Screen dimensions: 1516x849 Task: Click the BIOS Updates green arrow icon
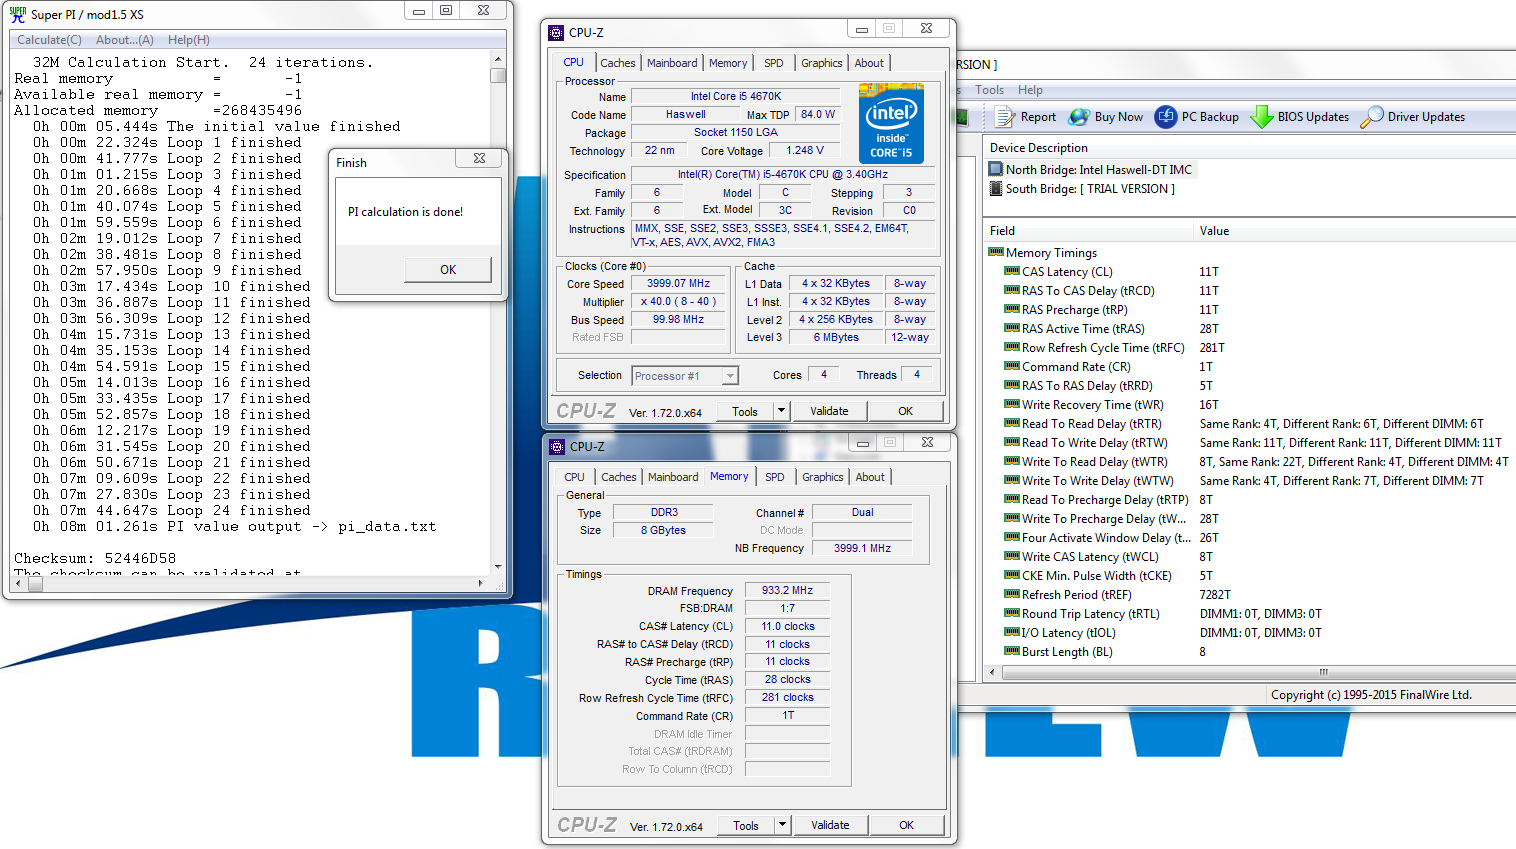[1261, 117]
